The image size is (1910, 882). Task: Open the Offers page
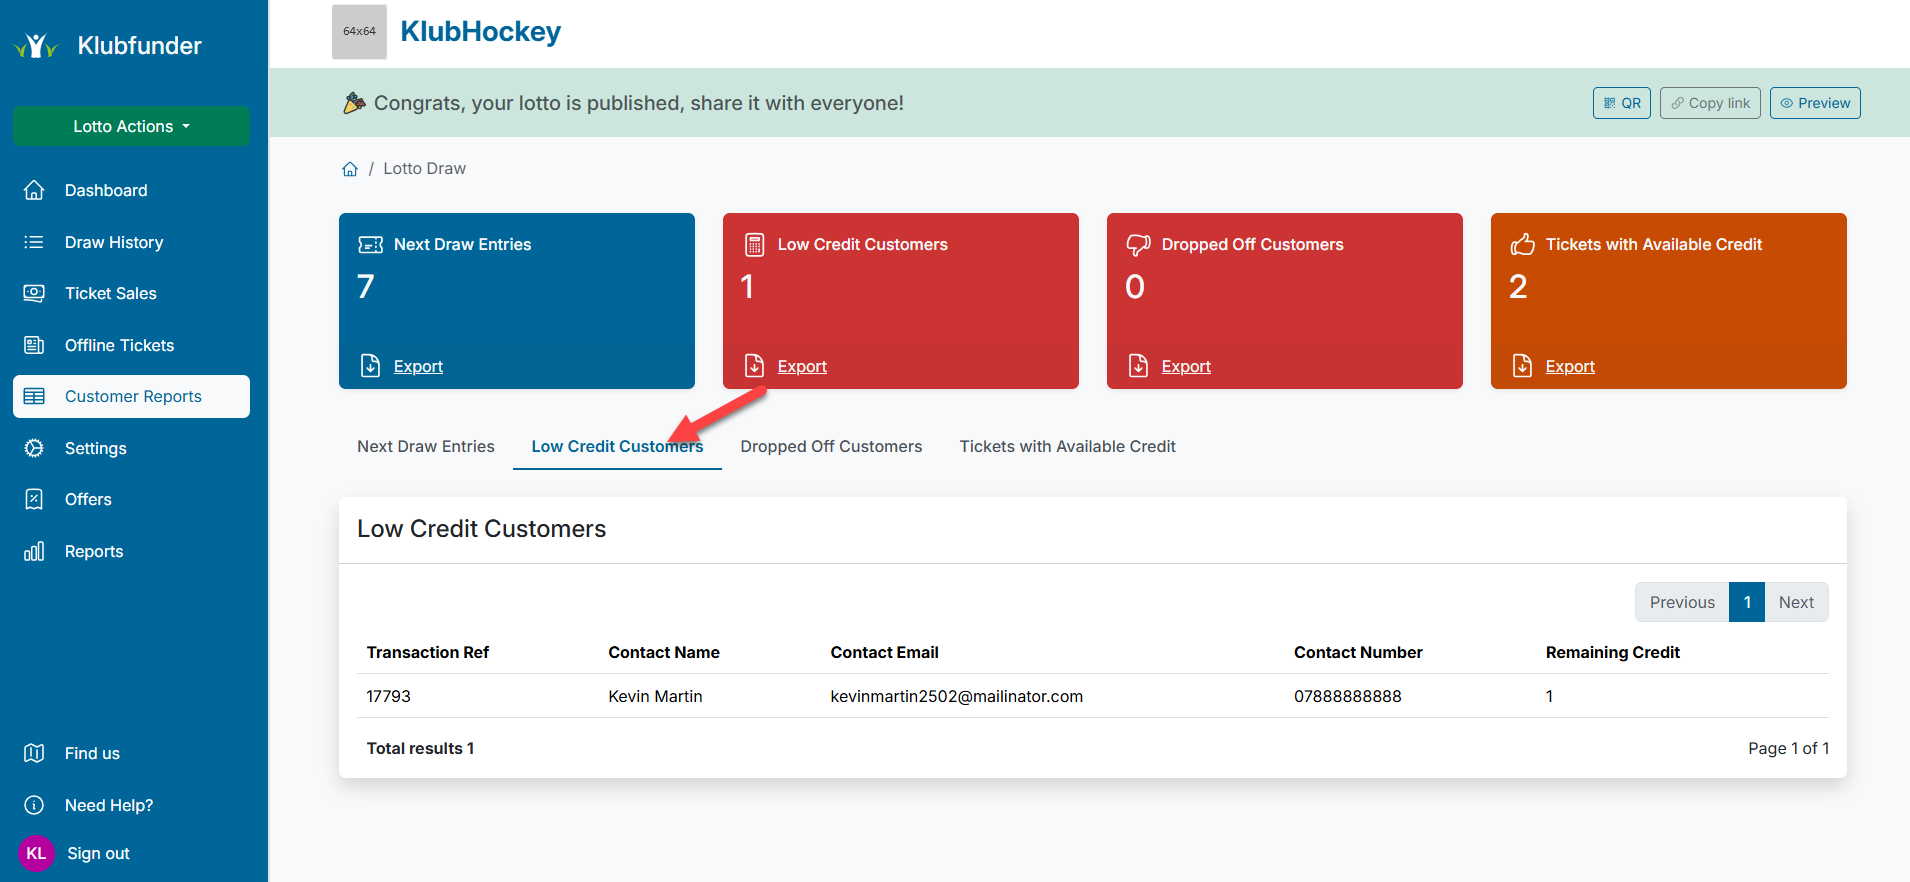tap(88, 499)
